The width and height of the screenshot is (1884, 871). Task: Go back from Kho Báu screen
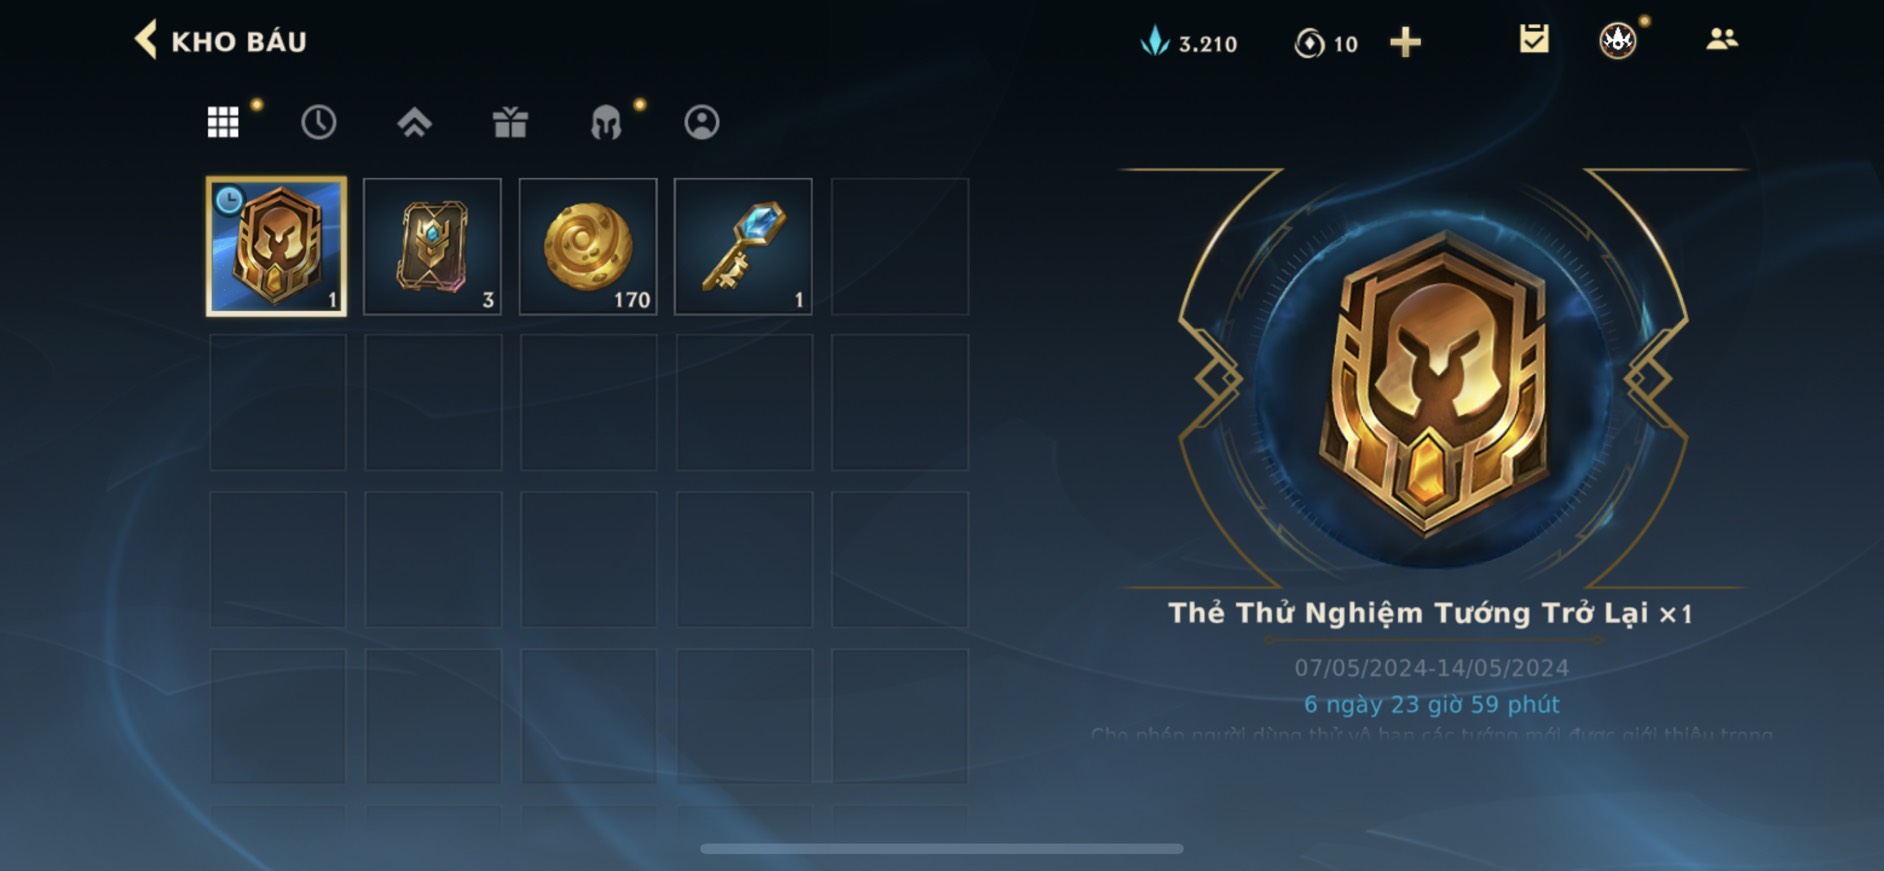(146, 41)
